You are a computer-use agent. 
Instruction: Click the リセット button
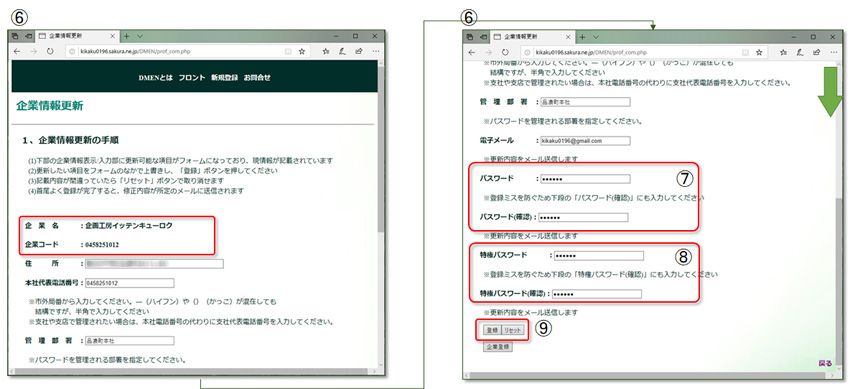pos(512,330)
